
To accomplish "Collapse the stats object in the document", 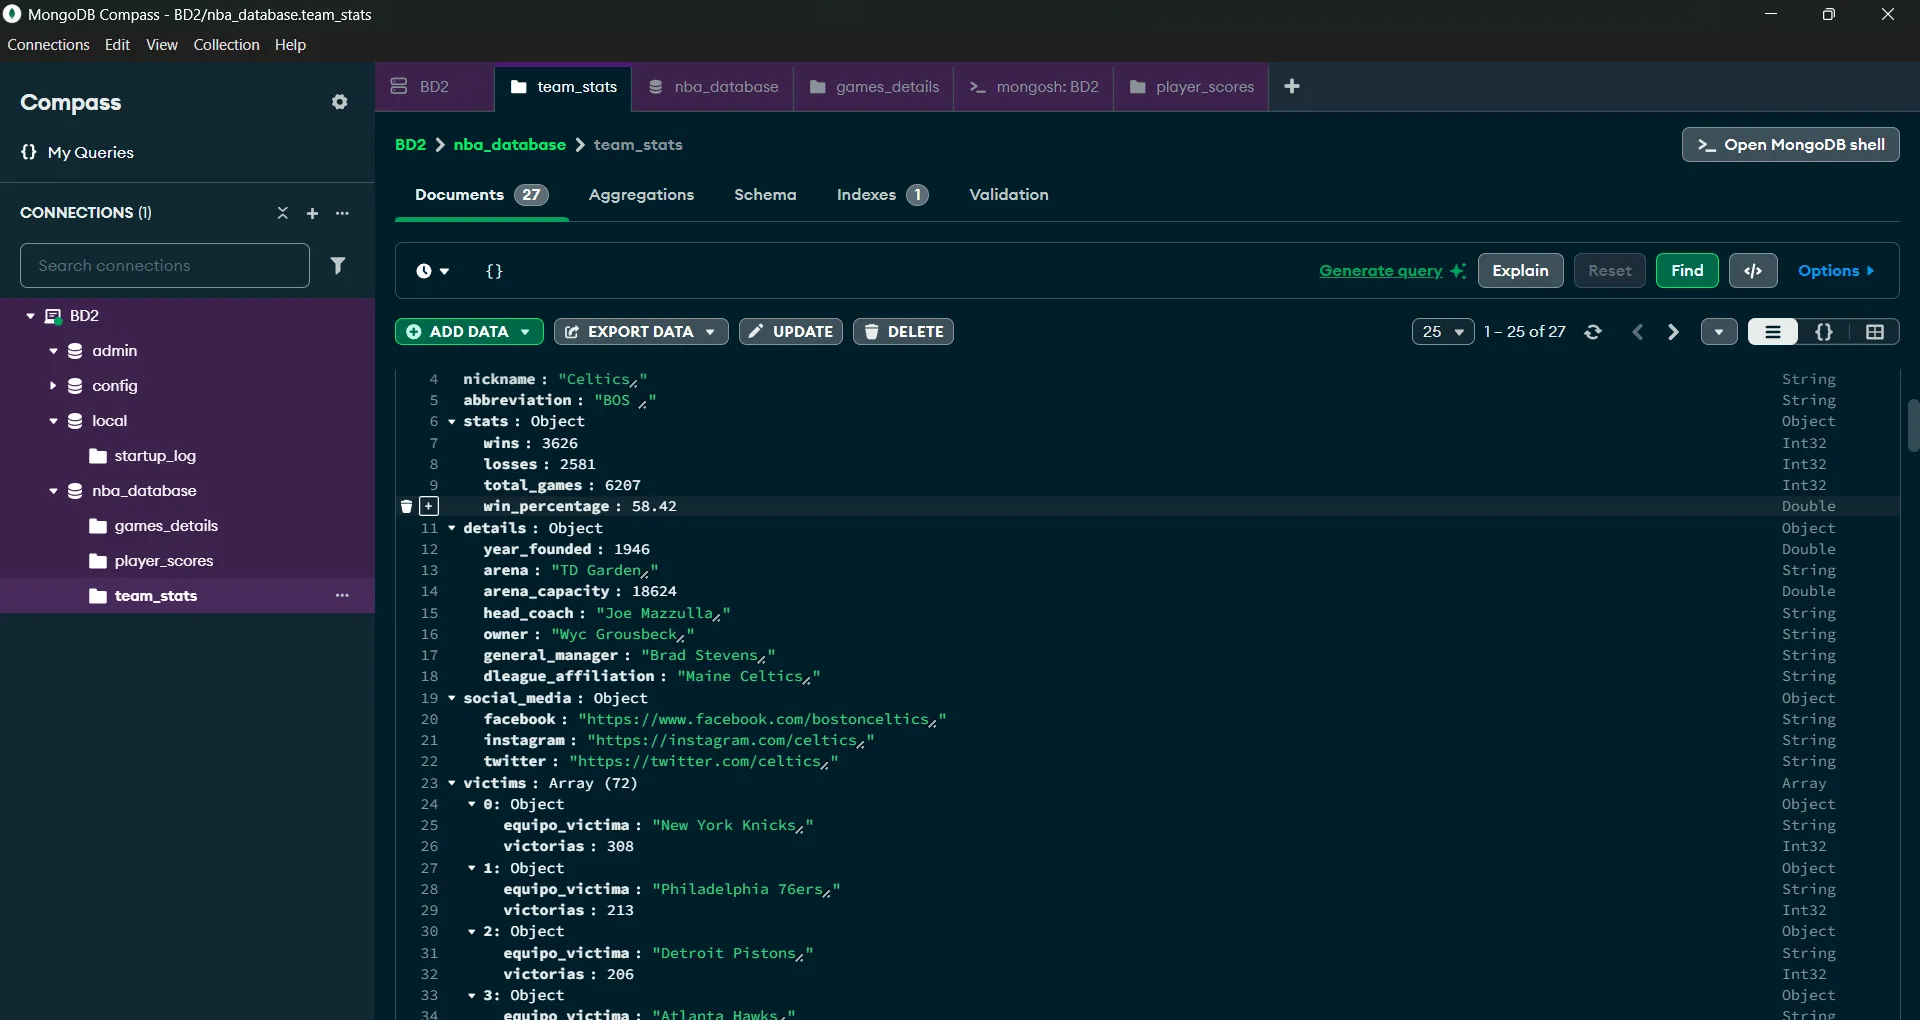I will (451, 422).
